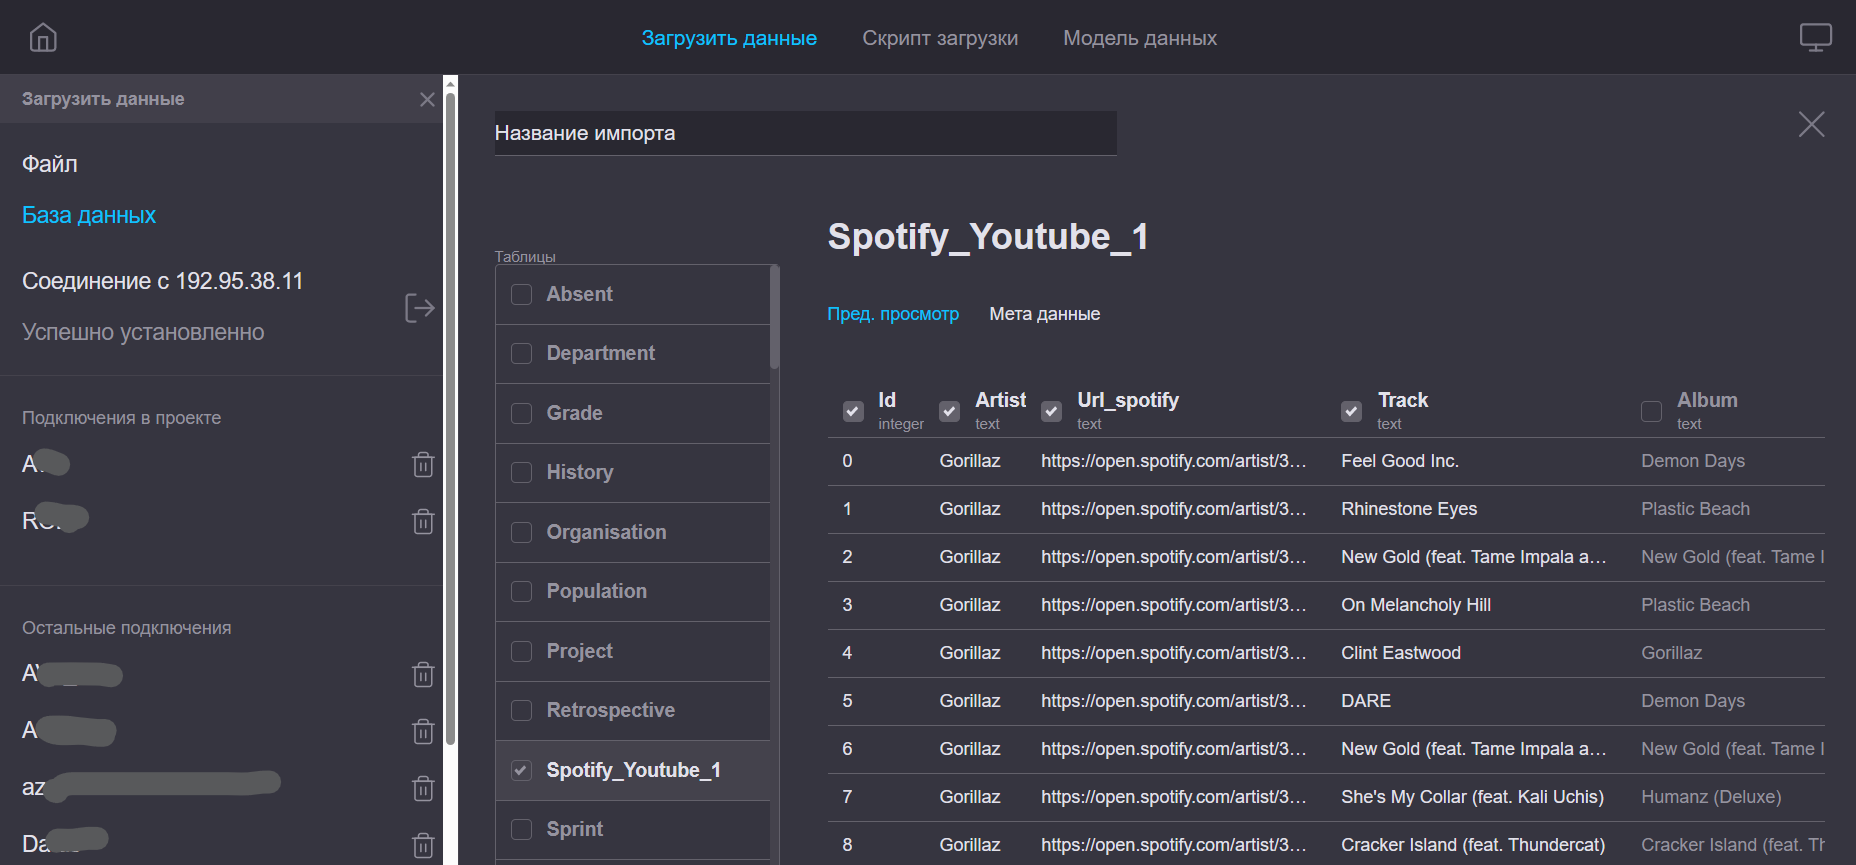Click the Humanz (Deluxe) album cell
1856x865 pixels.
click(1710, 797)
